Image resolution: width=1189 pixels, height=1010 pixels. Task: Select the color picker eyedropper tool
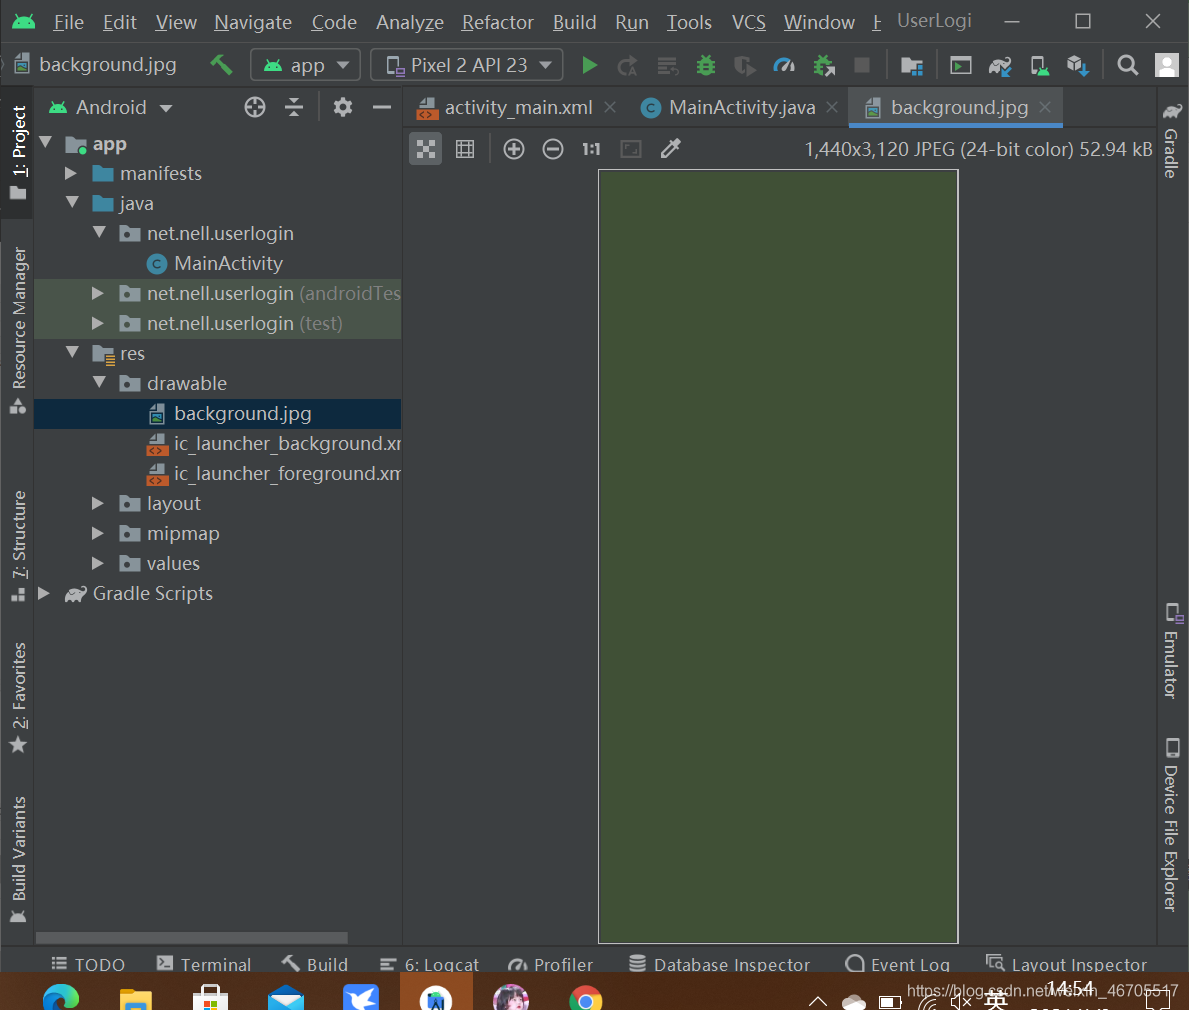[670, 149]
